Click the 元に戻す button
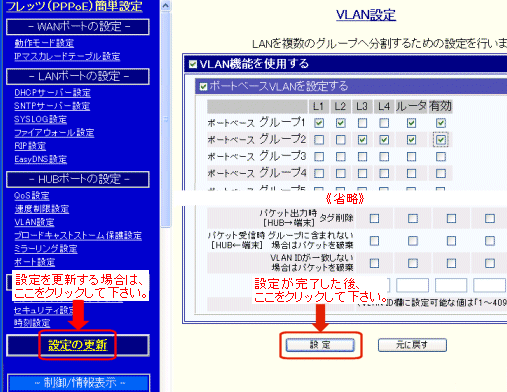The image size is (507, 392). click(x=412, y=345)
